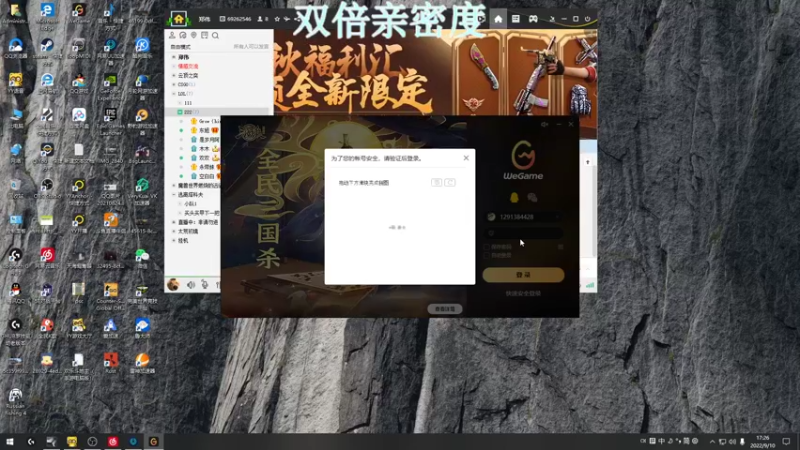800x450 pixels.
Task: Click the WeGame password input field
Action: pos(523,233)
